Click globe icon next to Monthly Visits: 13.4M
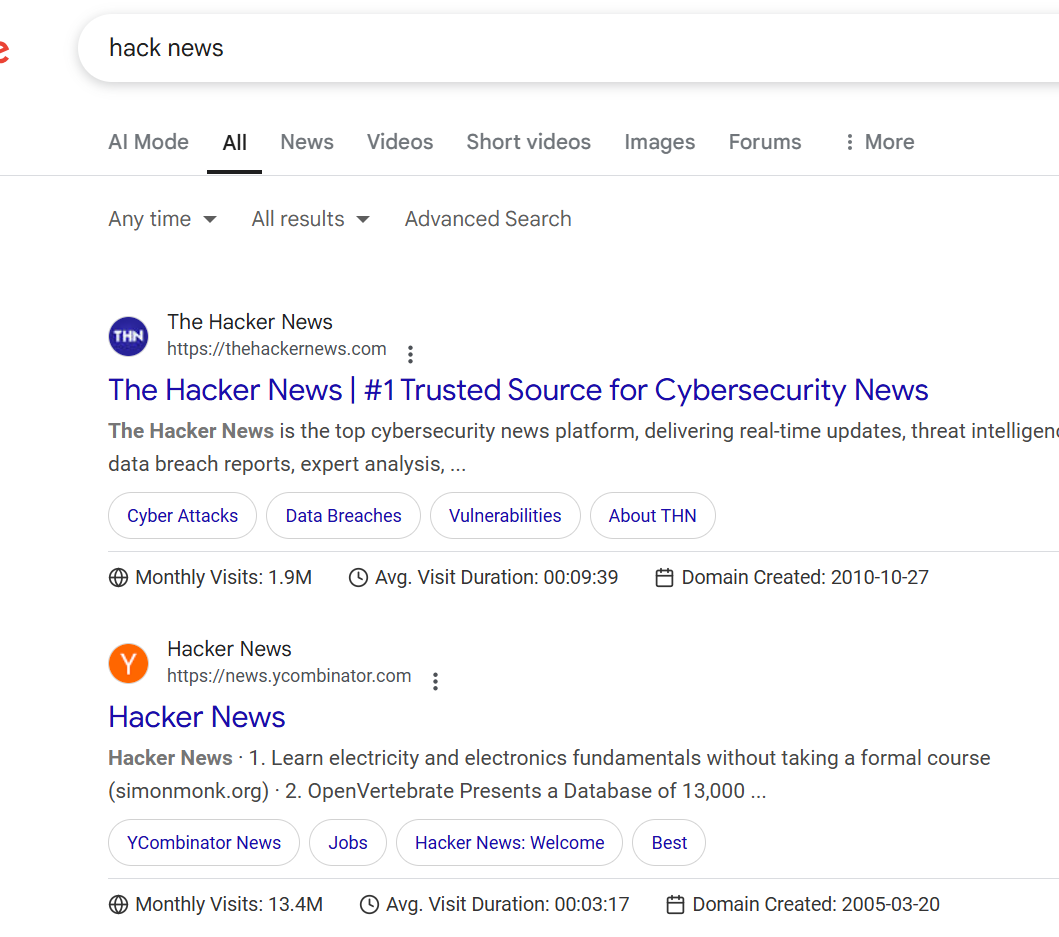 [118, 905]
